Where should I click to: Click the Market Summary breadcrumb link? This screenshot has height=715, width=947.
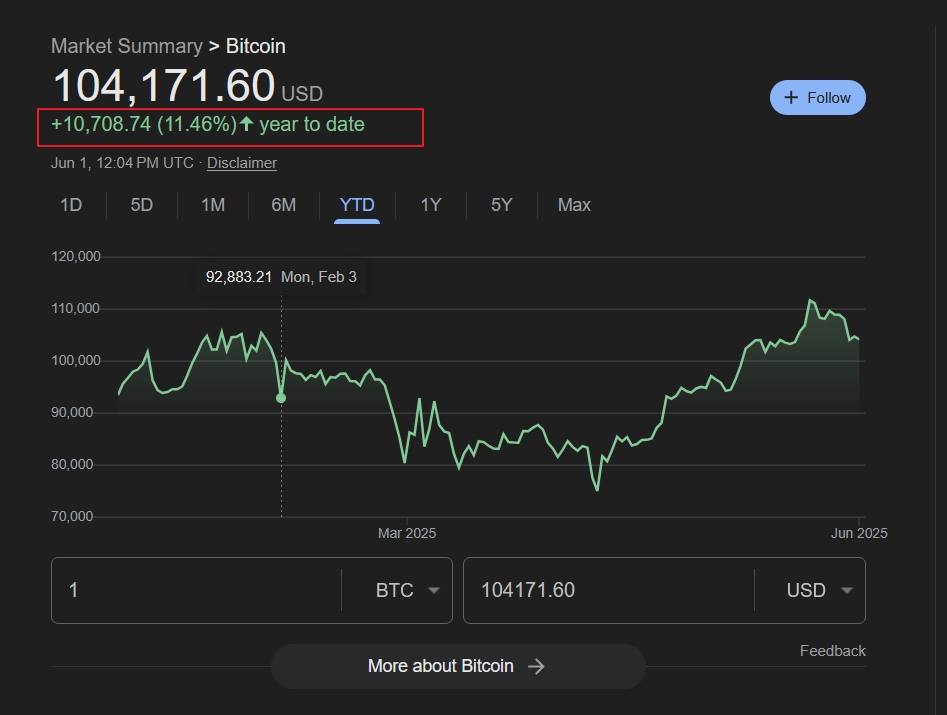pos(127,46)
